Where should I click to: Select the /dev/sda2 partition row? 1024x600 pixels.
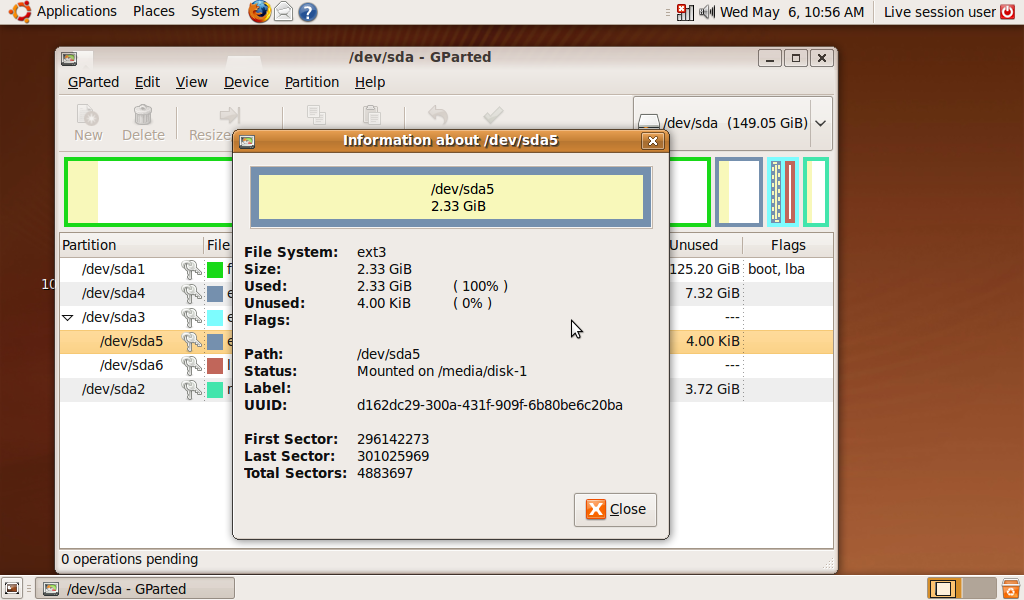coord(446,390)
